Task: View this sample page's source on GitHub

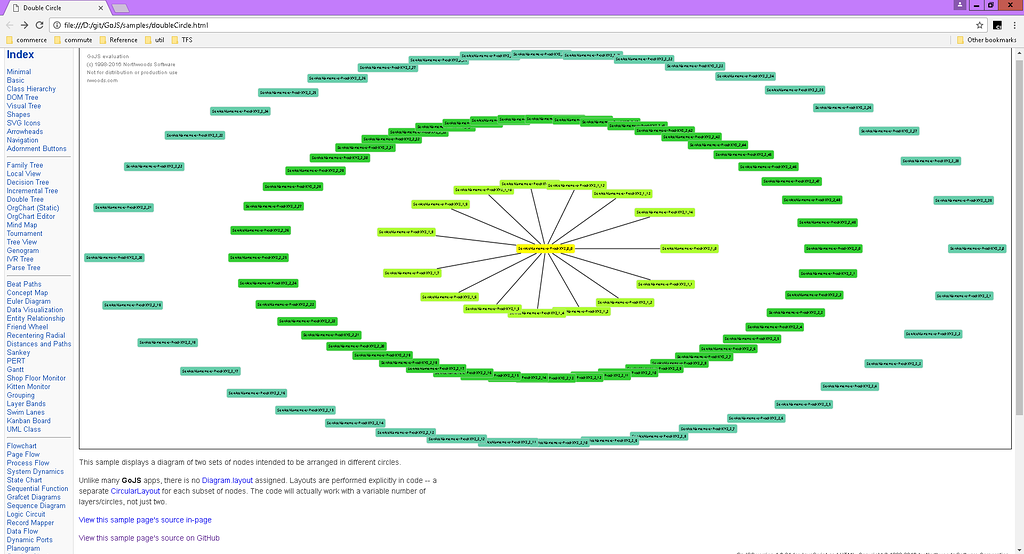Action: (x=149, y=538)
